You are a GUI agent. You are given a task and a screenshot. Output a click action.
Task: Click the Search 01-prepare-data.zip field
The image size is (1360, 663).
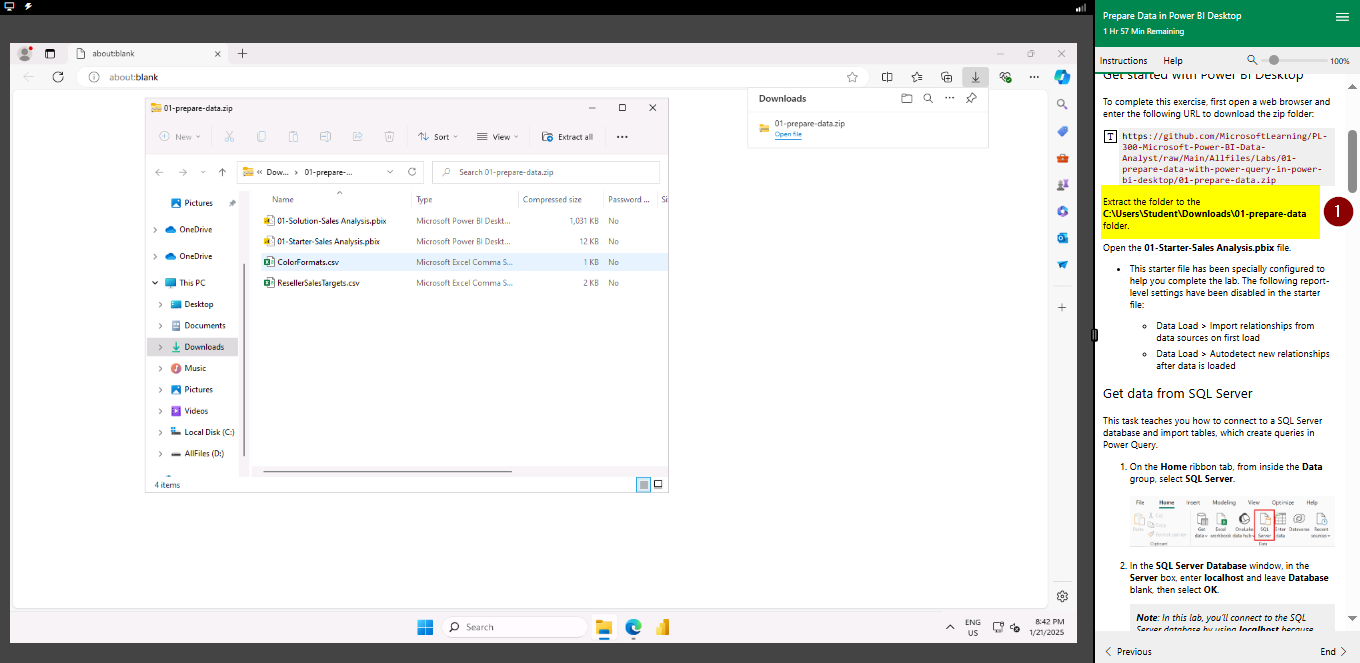(546, 172)
